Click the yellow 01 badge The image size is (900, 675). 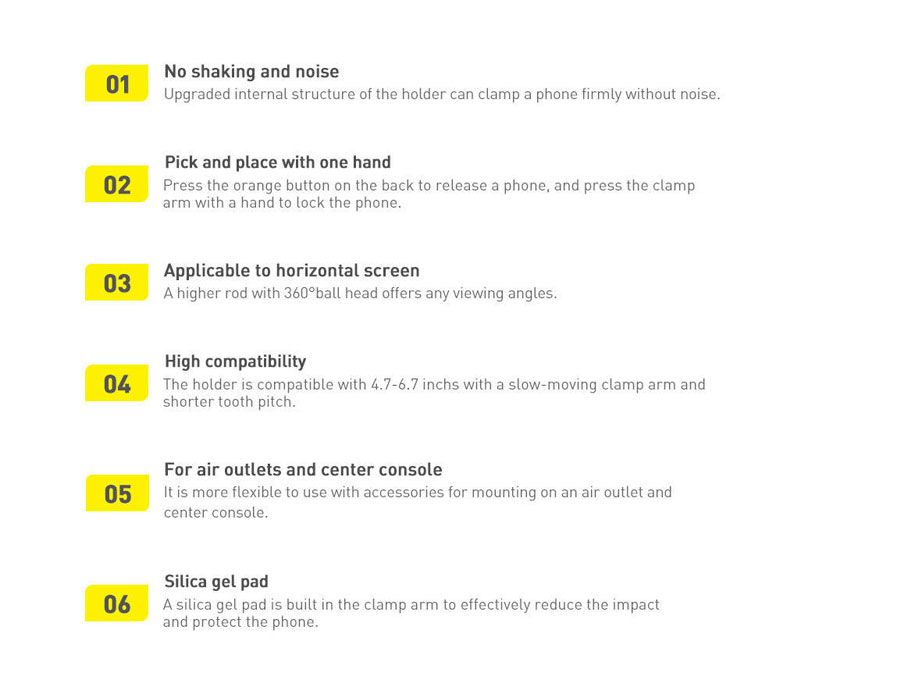(117, 83)
